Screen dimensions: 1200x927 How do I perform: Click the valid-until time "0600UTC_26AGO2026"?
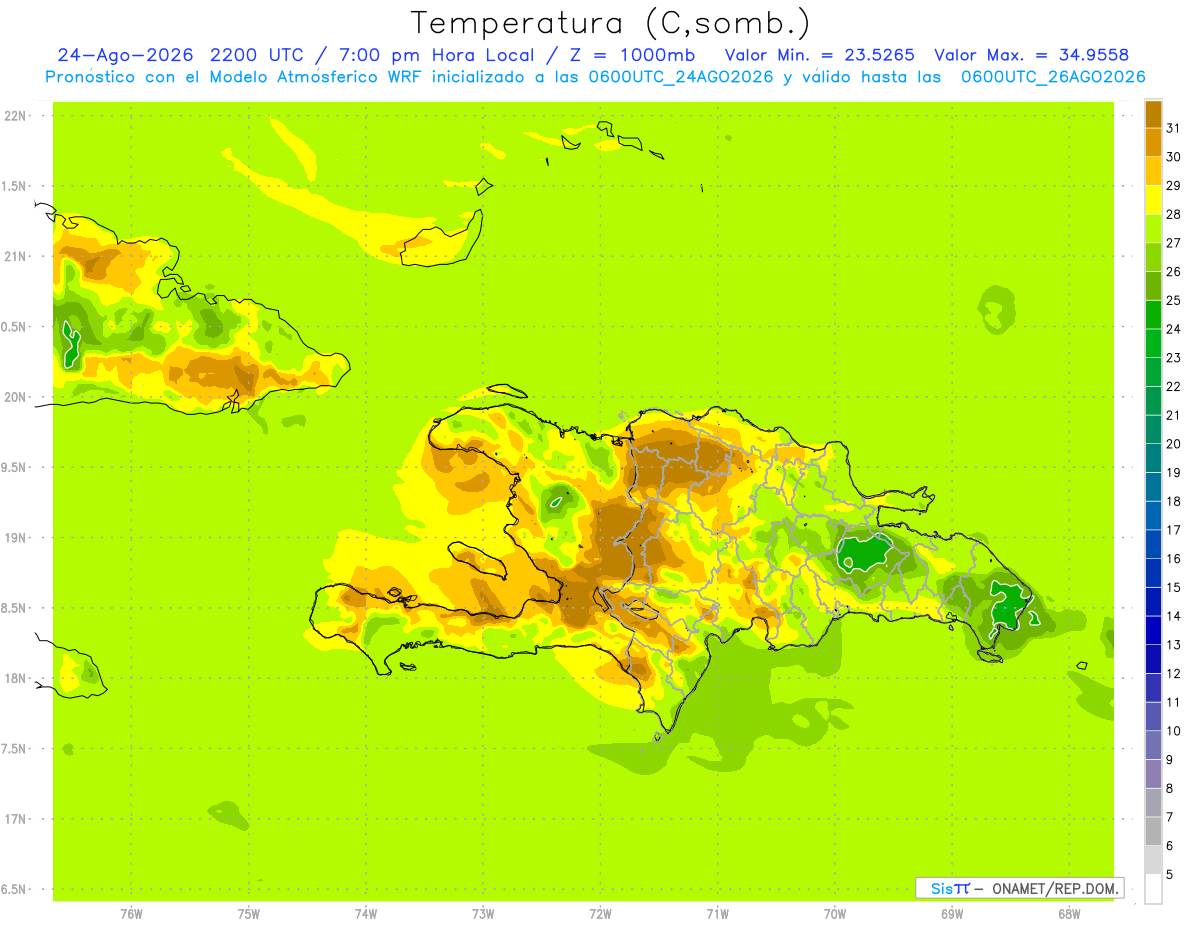pos(1053,77)
